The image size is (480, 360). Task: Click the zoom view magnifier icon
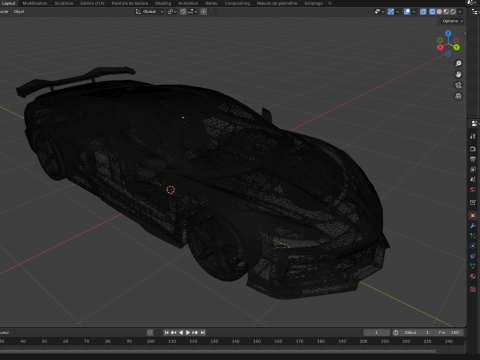click(458, 63)
